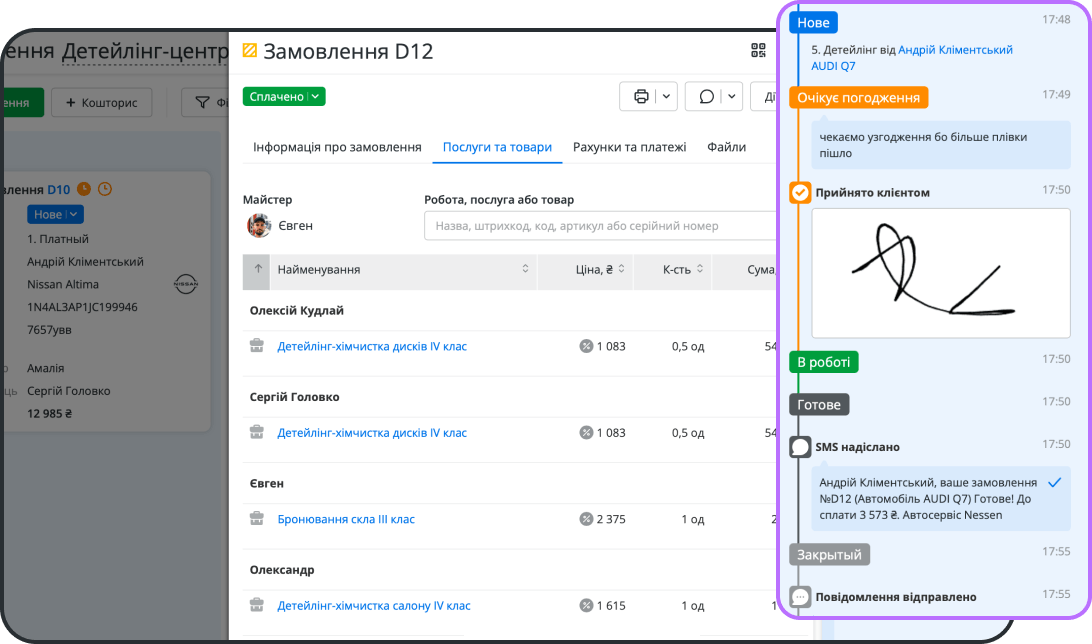Click discount icon in Олексій Кудлай's 1 083 row
The image size is (1092, 644).
[x=586, y=346]
